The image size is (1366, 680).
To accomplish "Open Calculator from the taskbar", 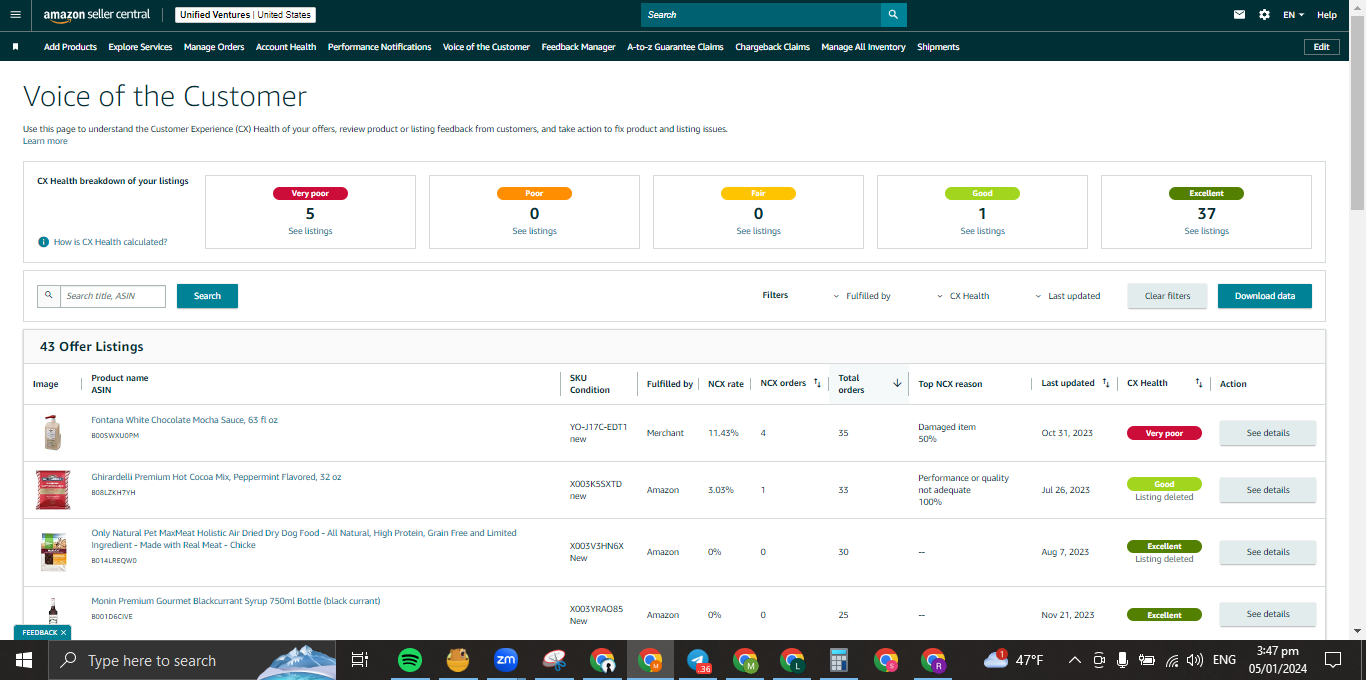I will click(839, 660).
